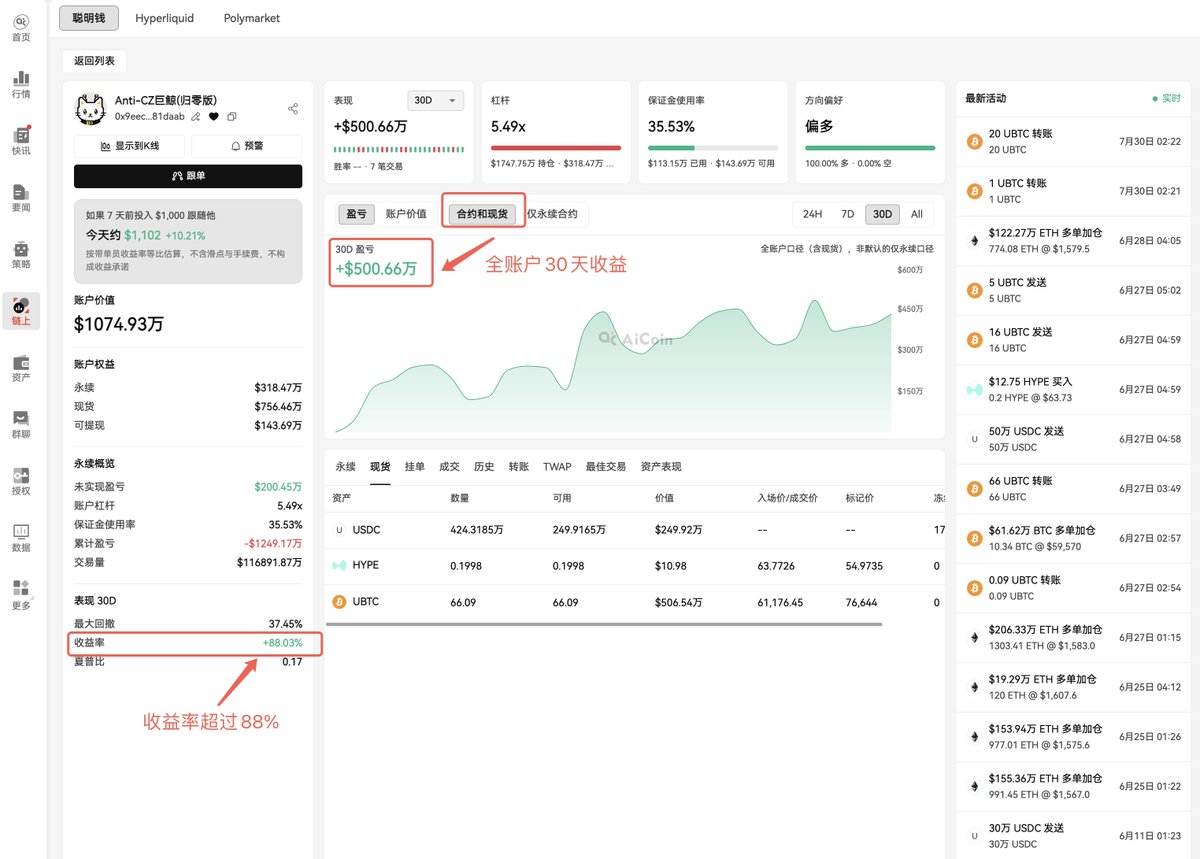1200x859 pixels.
Task: Click the 数量 column header
Action: pyautogui.click(x=459, y=498)
